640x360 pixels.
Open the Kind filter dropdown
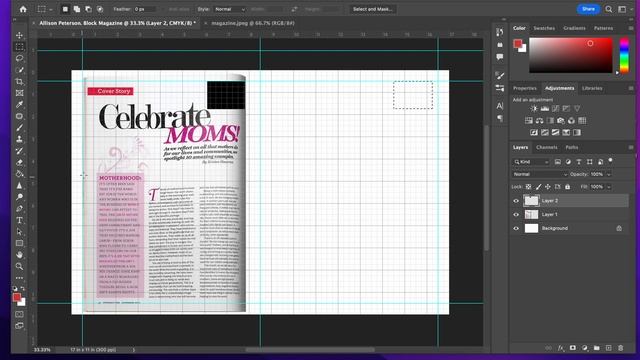point(531,162)
